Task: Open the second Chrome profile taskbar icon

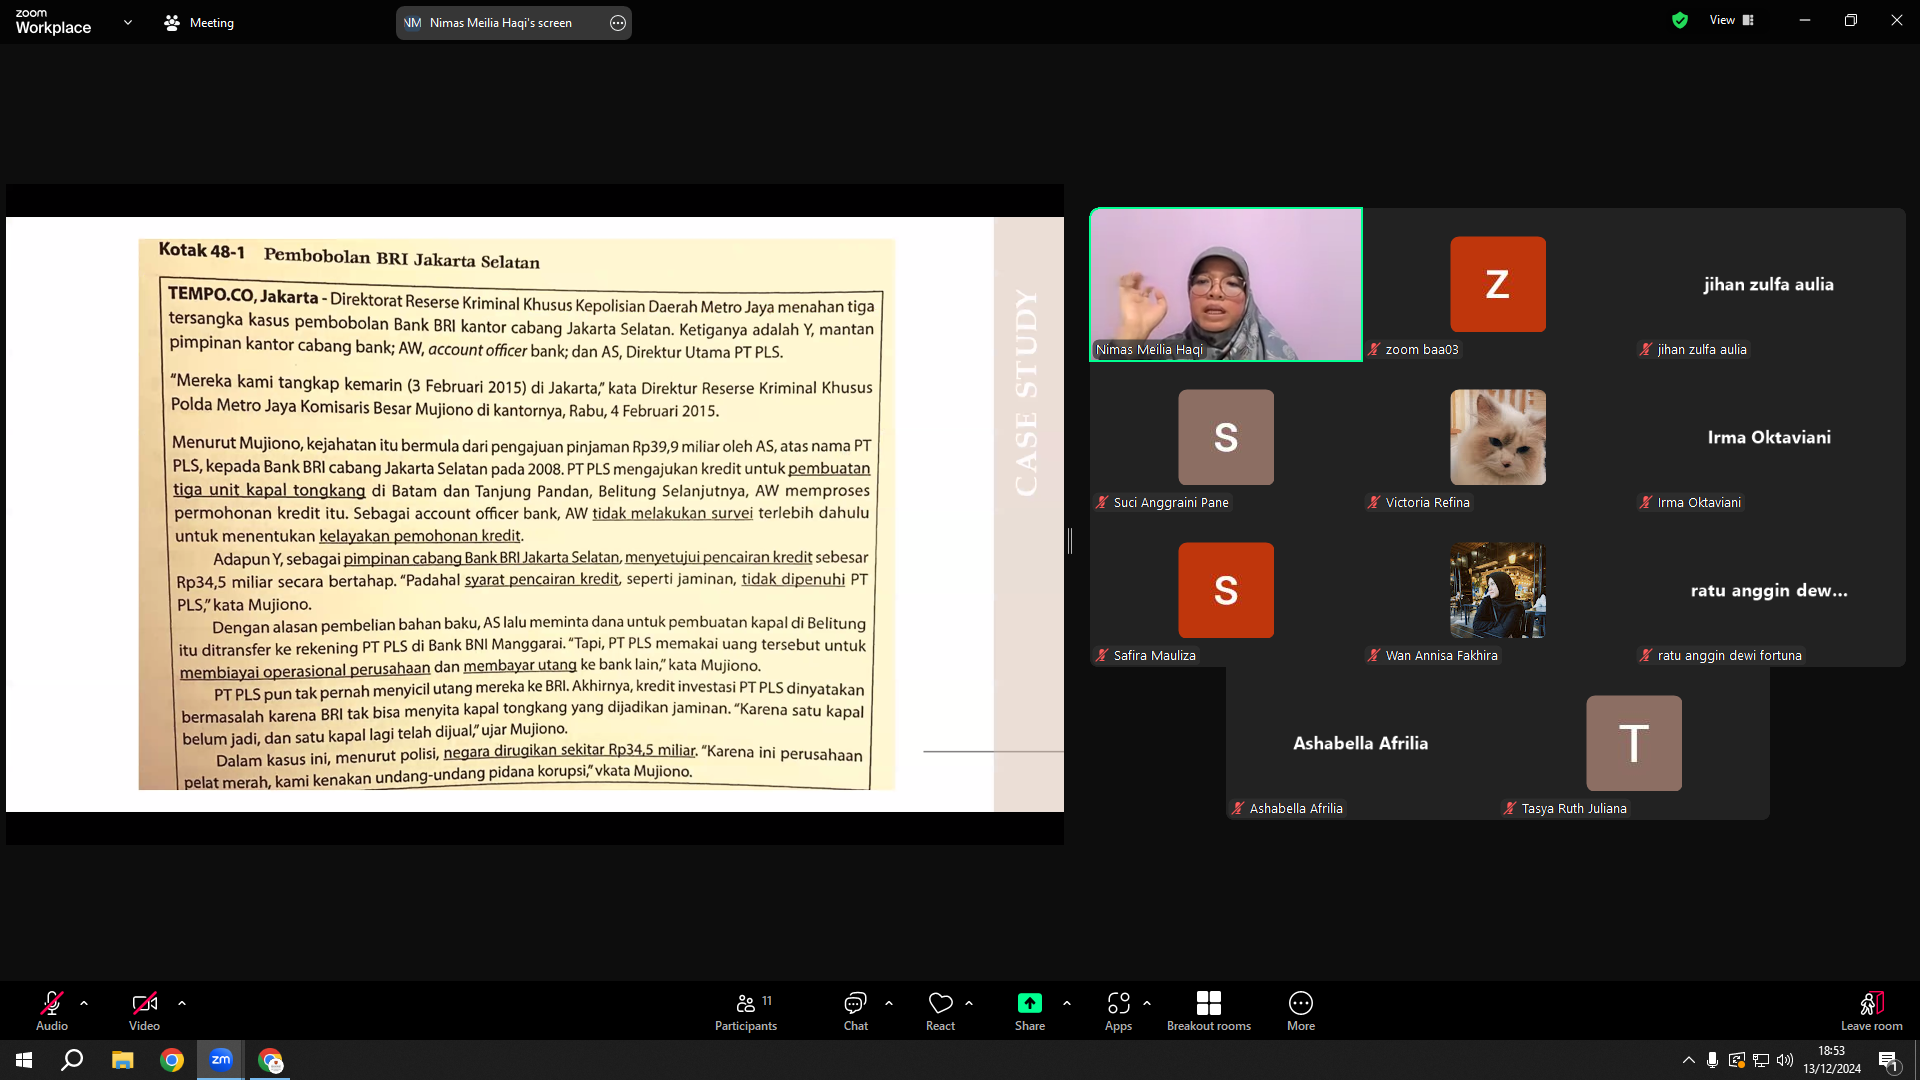Action: click(270, 1060)
